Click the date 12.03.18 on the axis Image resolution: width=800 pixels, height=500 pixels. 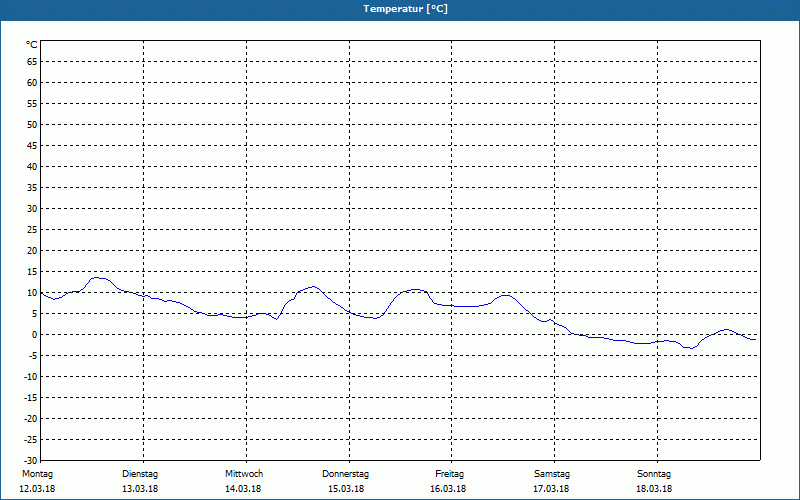click(37, 489)
